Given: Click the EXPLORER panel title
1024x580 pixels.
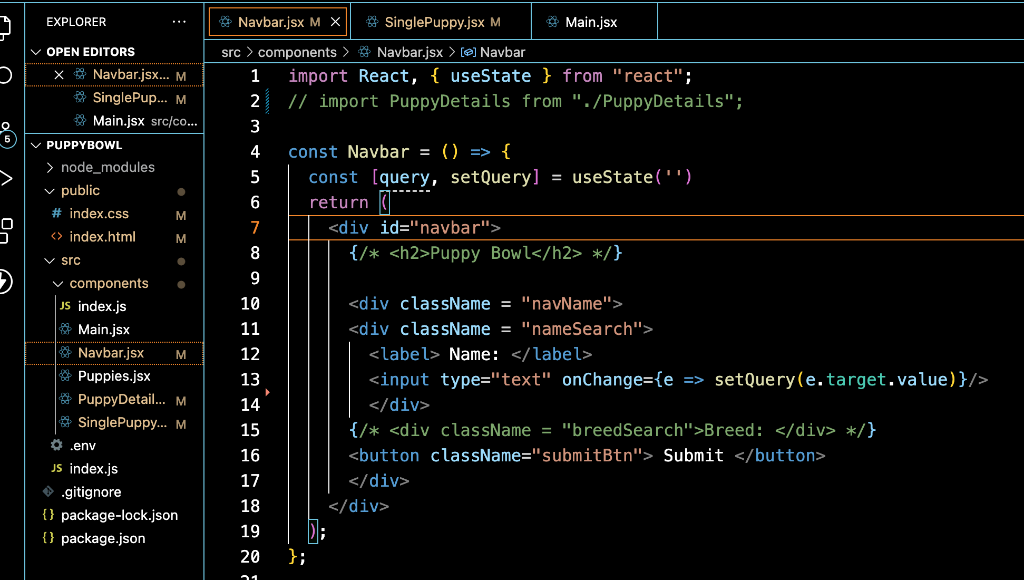Looking at the screenshot, I should pos(76,22).
